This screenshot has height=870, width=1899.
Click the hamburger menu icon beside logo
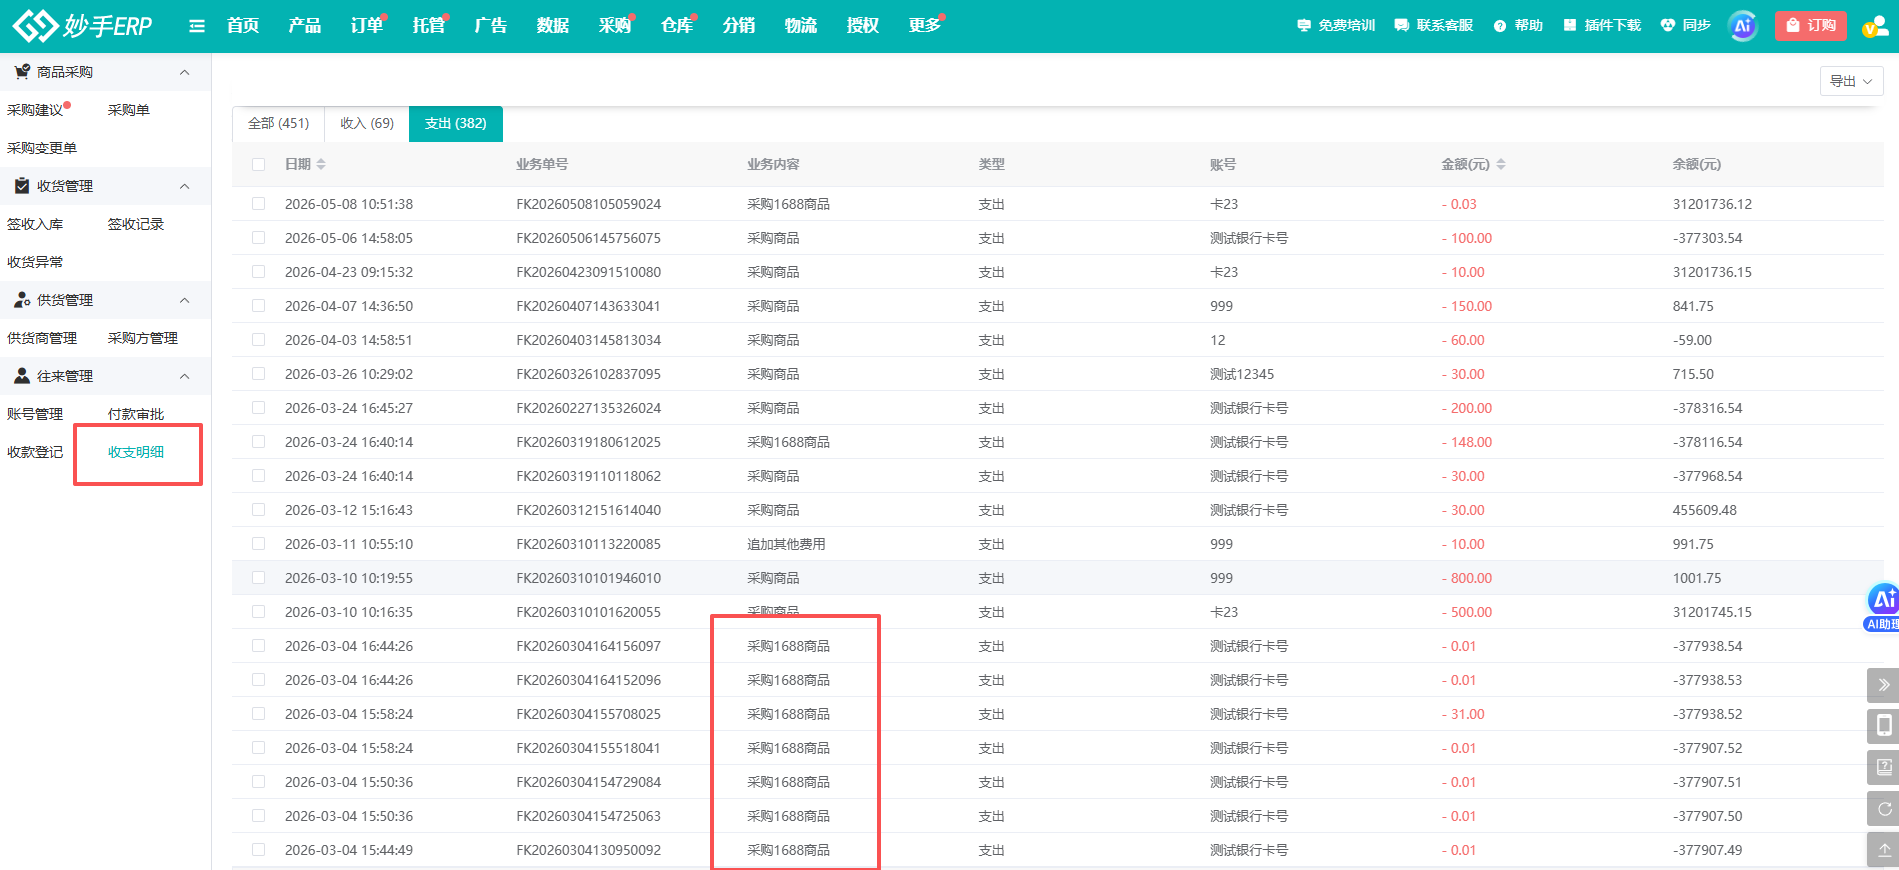[197, 26]
